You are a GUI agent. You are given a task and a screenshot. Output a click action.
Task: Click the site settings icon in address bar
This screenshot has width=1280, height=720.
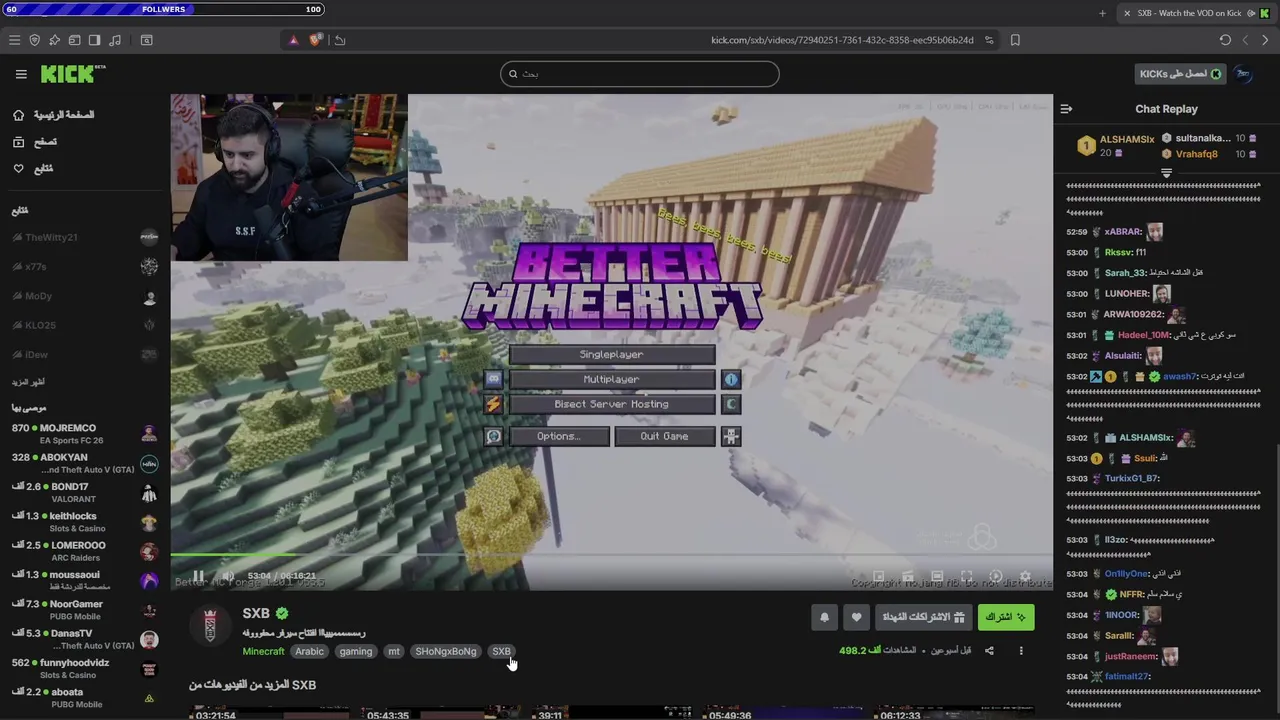tap(989, 40)
